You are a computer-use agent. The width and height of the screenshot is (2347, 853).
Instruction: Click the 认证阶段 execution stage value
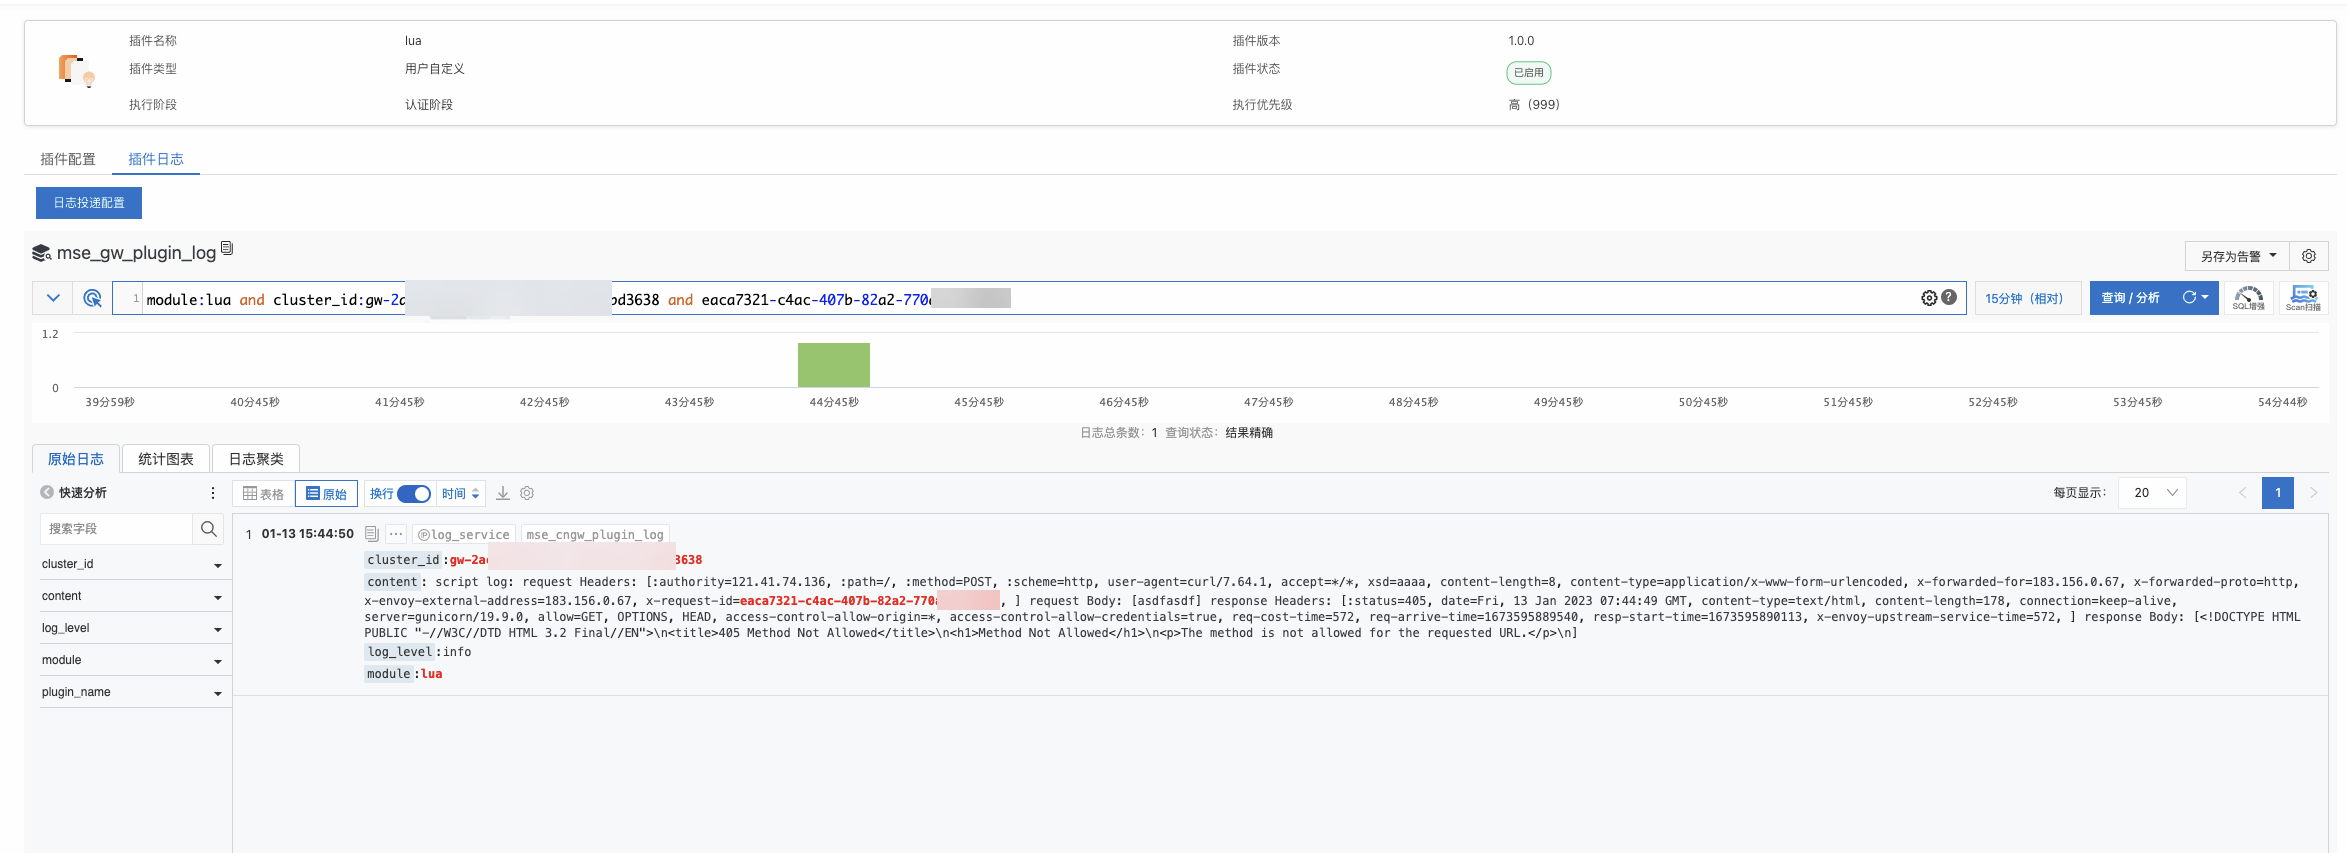[x=429, y=105]
